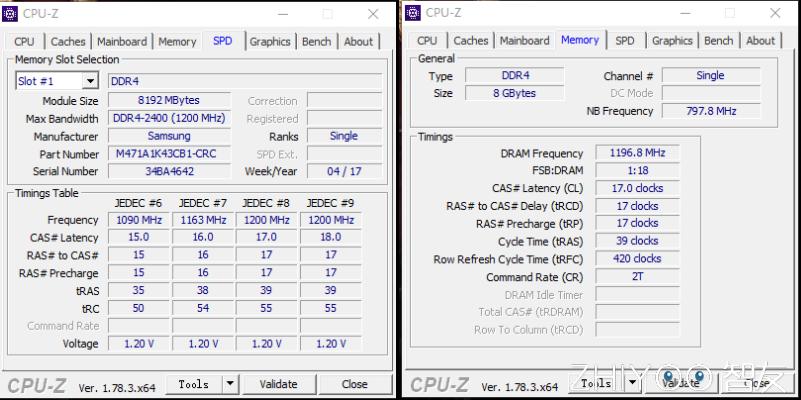801x400 pixels.
Task: Click Size value 8 GBytes
Action: pyautogui.click(x=515, y=93)
